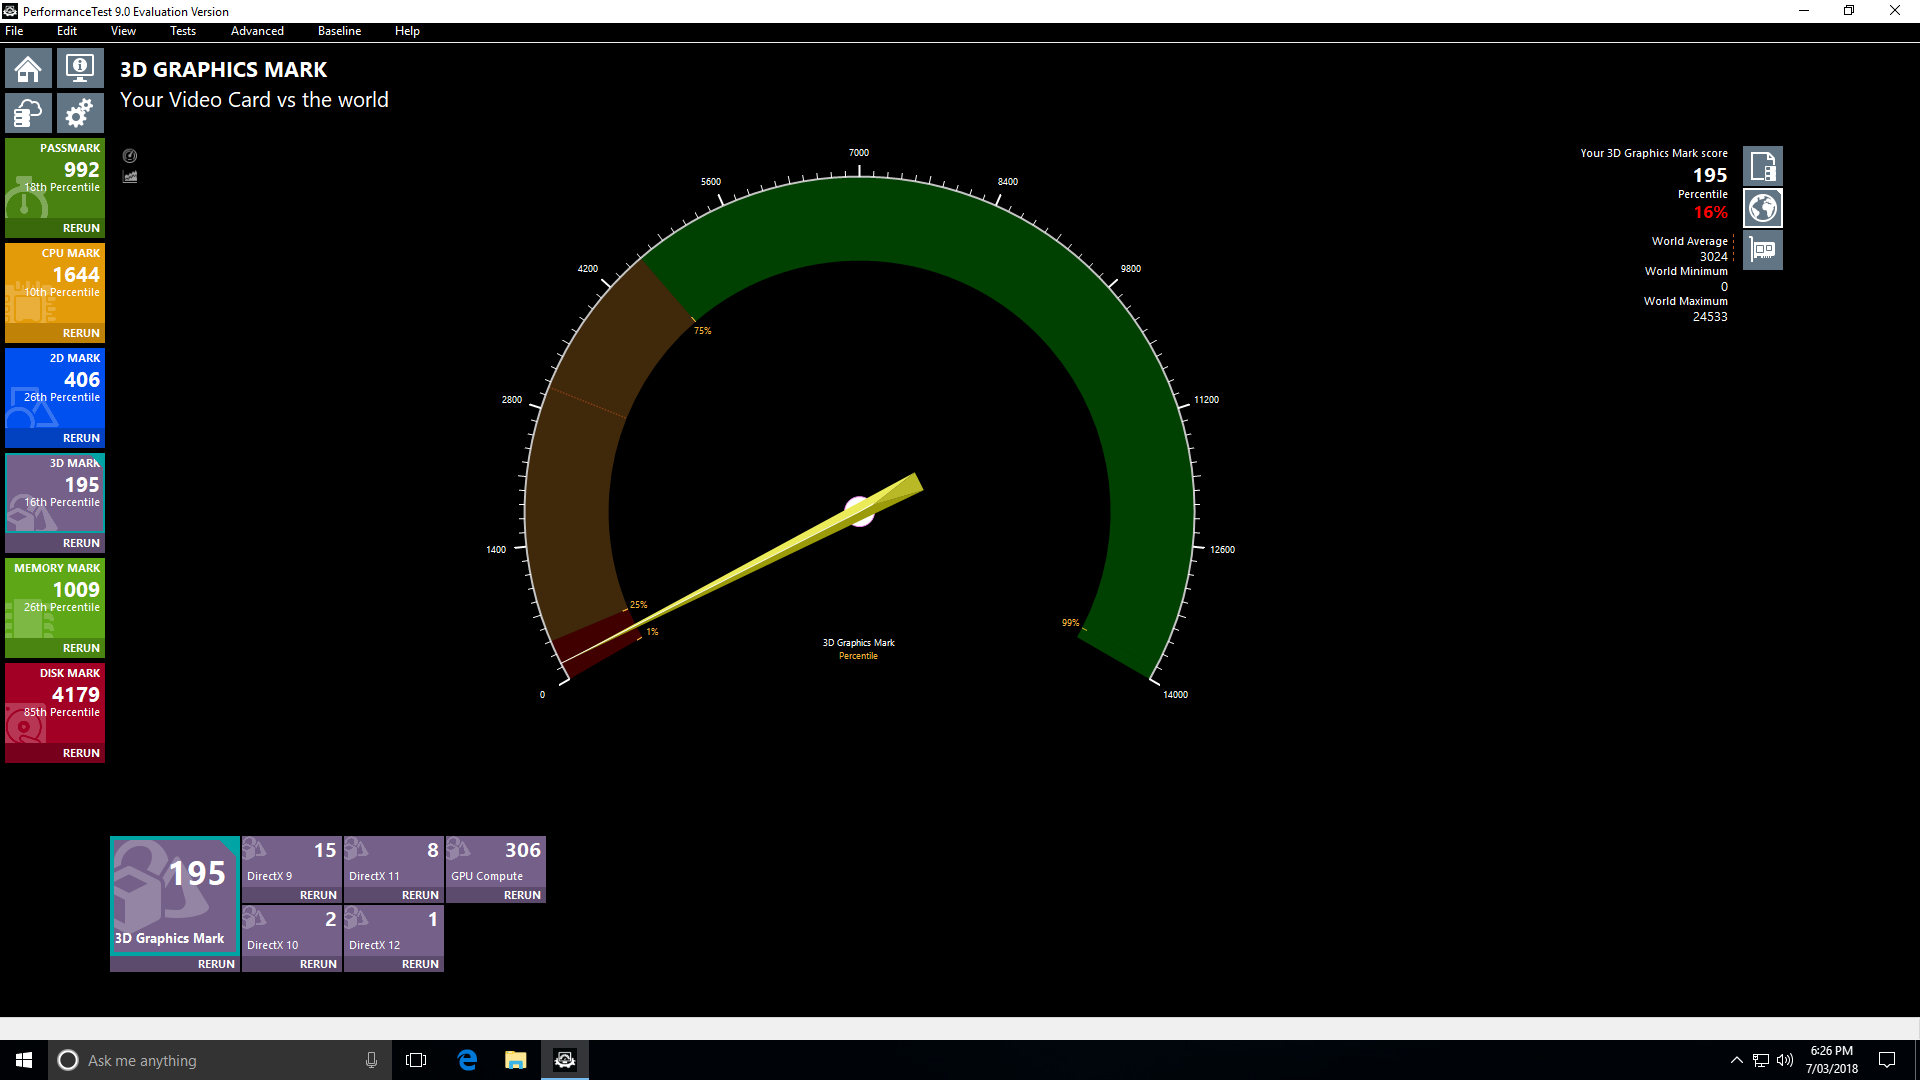
Task: Switch to the speedometer gauge view icon
Action: [130, 155]
